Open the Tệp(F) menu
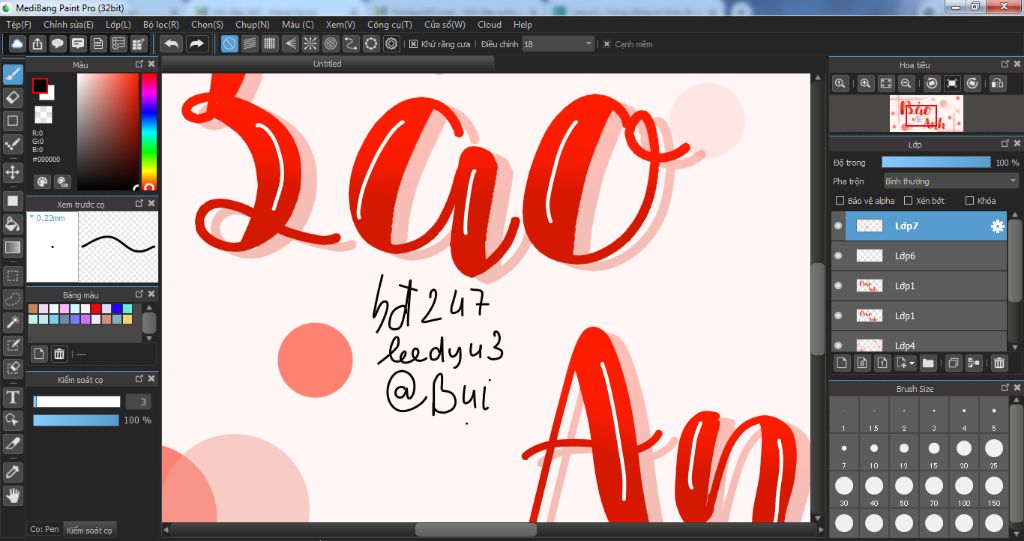The image size is (1024, 541). pyautogui.click(x=19, y=25)
